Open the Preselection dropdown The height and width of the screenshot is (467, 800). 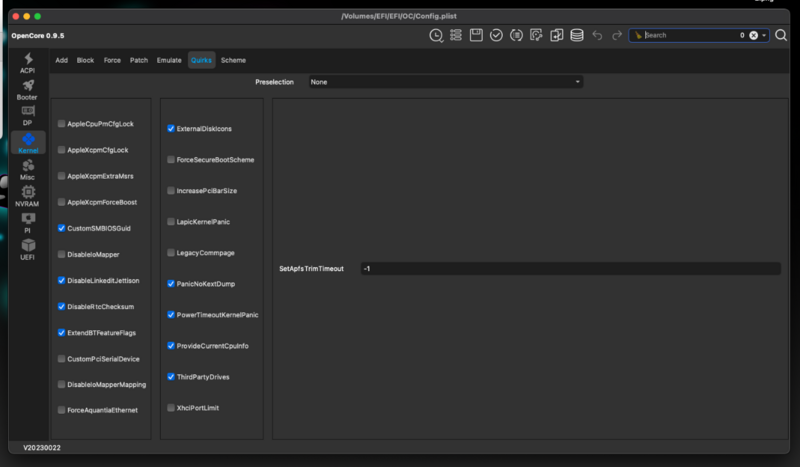pyautogui.click(x=445, y=82)
